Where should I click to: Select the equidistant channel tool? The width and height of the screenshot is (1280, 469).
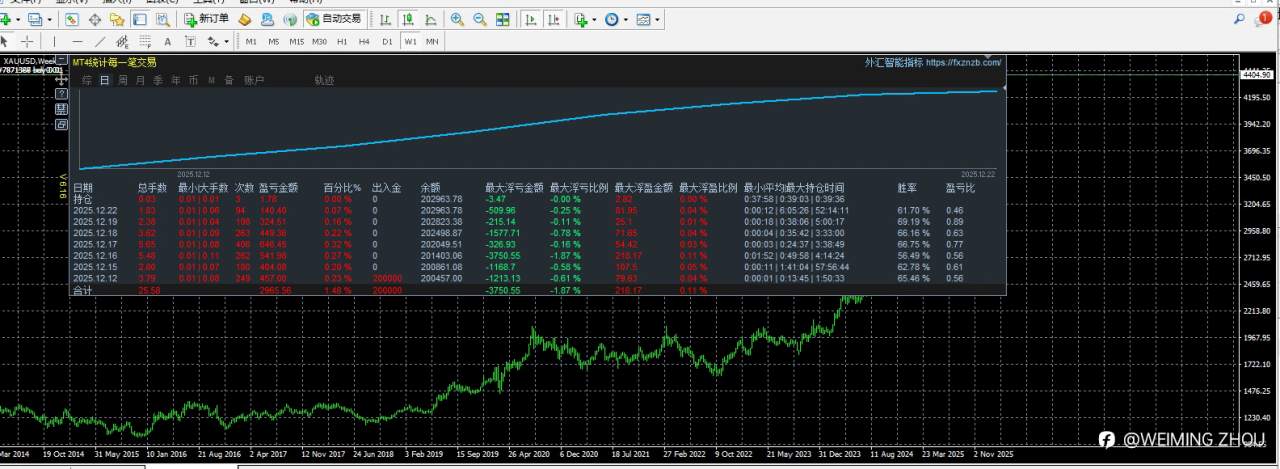pyautogui.click(x=122, y=41)
